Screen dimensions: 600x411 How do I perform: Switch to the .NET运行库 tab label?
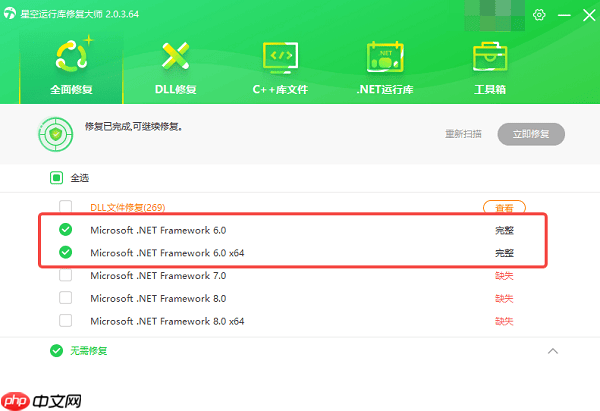(385, 90)
